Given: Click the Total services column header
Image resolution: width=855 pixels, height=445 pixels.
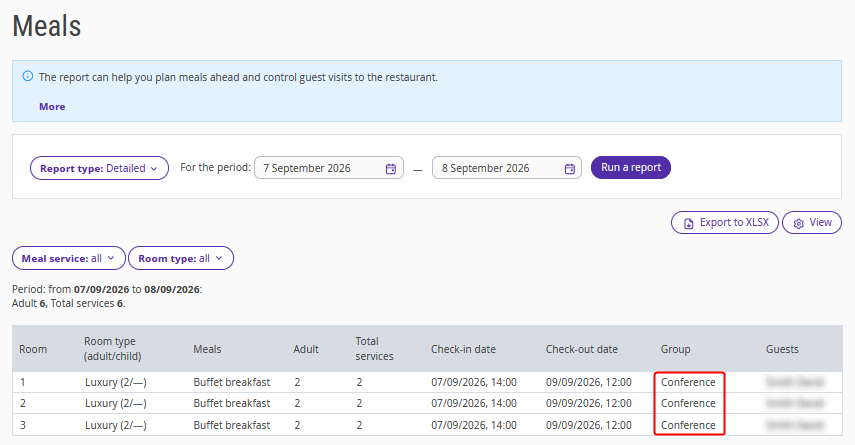Looking at the screenshot, I should 374,348.
